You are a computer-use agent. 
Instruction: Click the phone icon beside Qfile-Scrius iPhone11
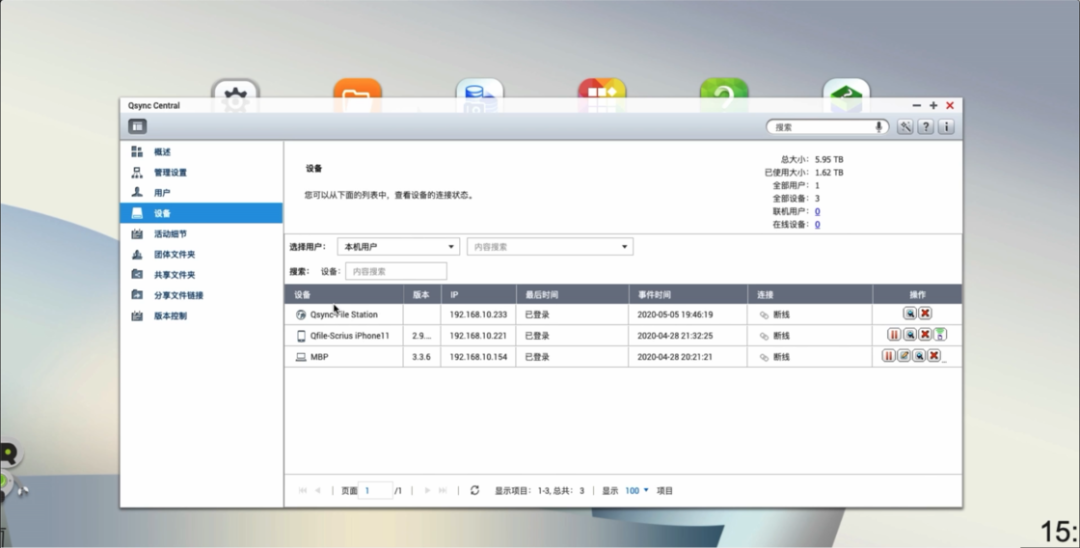[301, 335]
